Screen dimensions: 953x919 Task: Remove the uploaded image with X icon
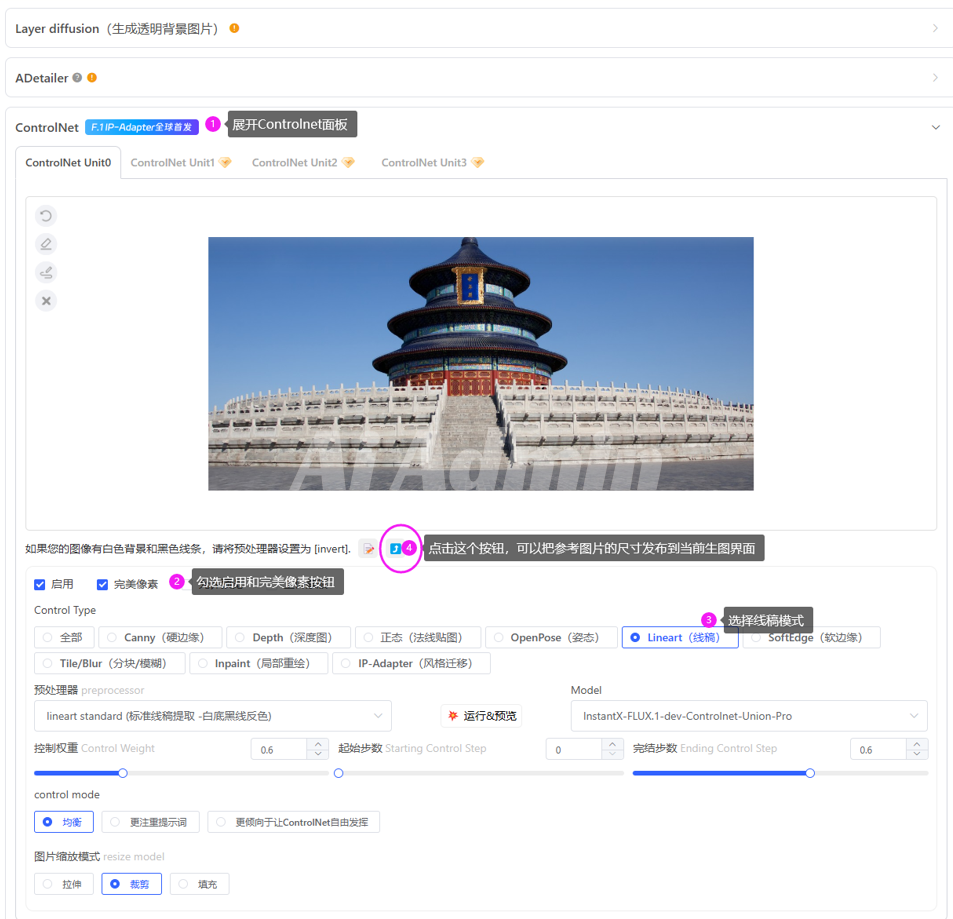click(46, 300)
